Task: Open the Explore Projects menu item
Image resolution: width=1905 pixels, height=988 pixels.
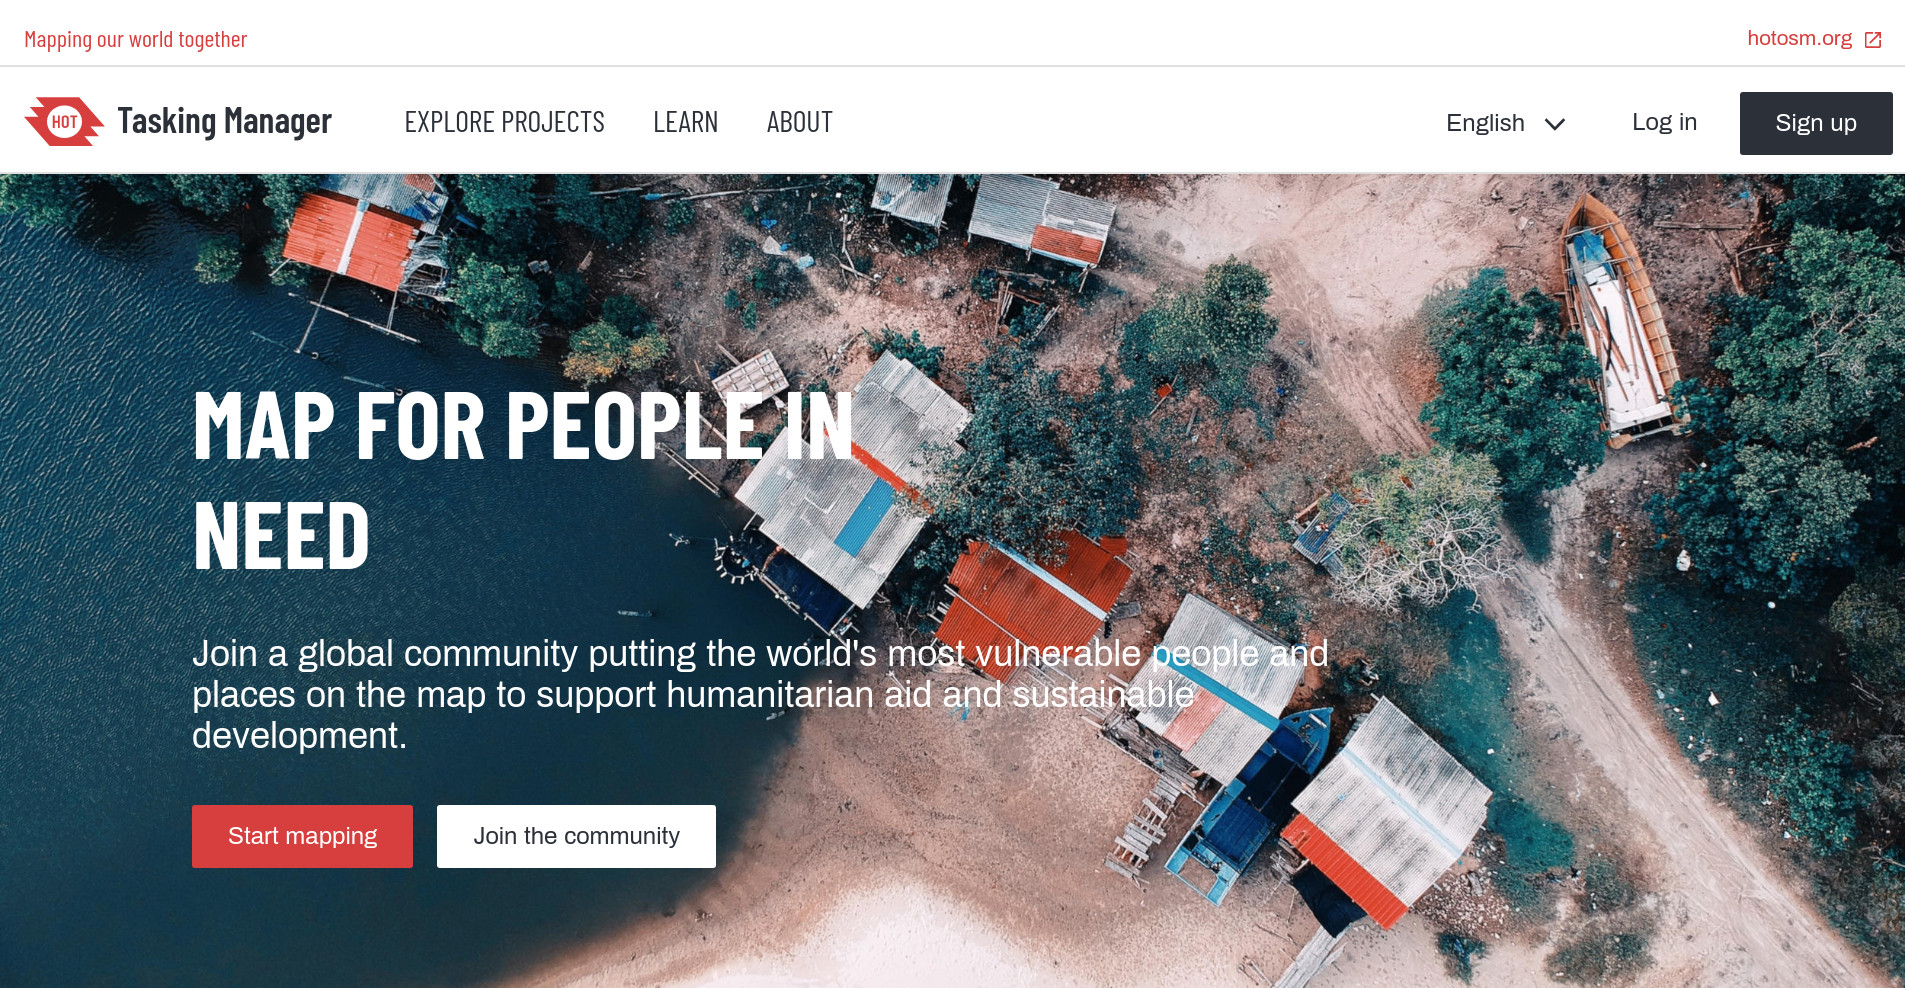Action: pos(504,122)
